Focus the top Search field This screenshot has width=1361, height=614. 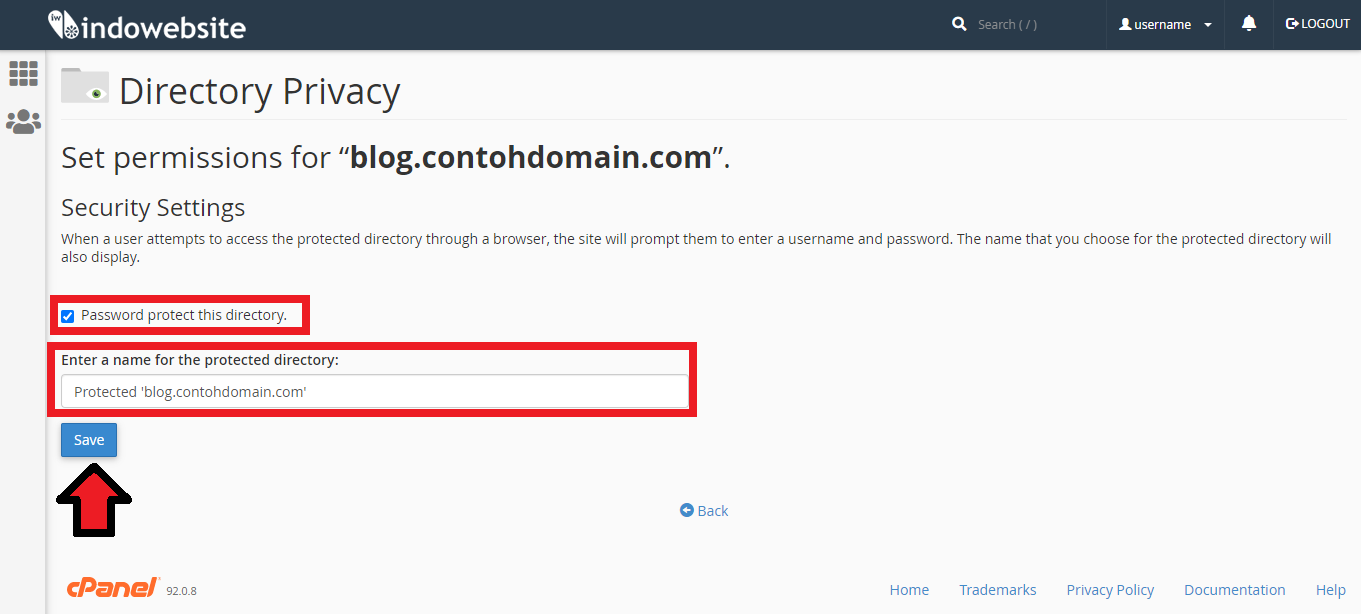click(x=1030, y=24)
